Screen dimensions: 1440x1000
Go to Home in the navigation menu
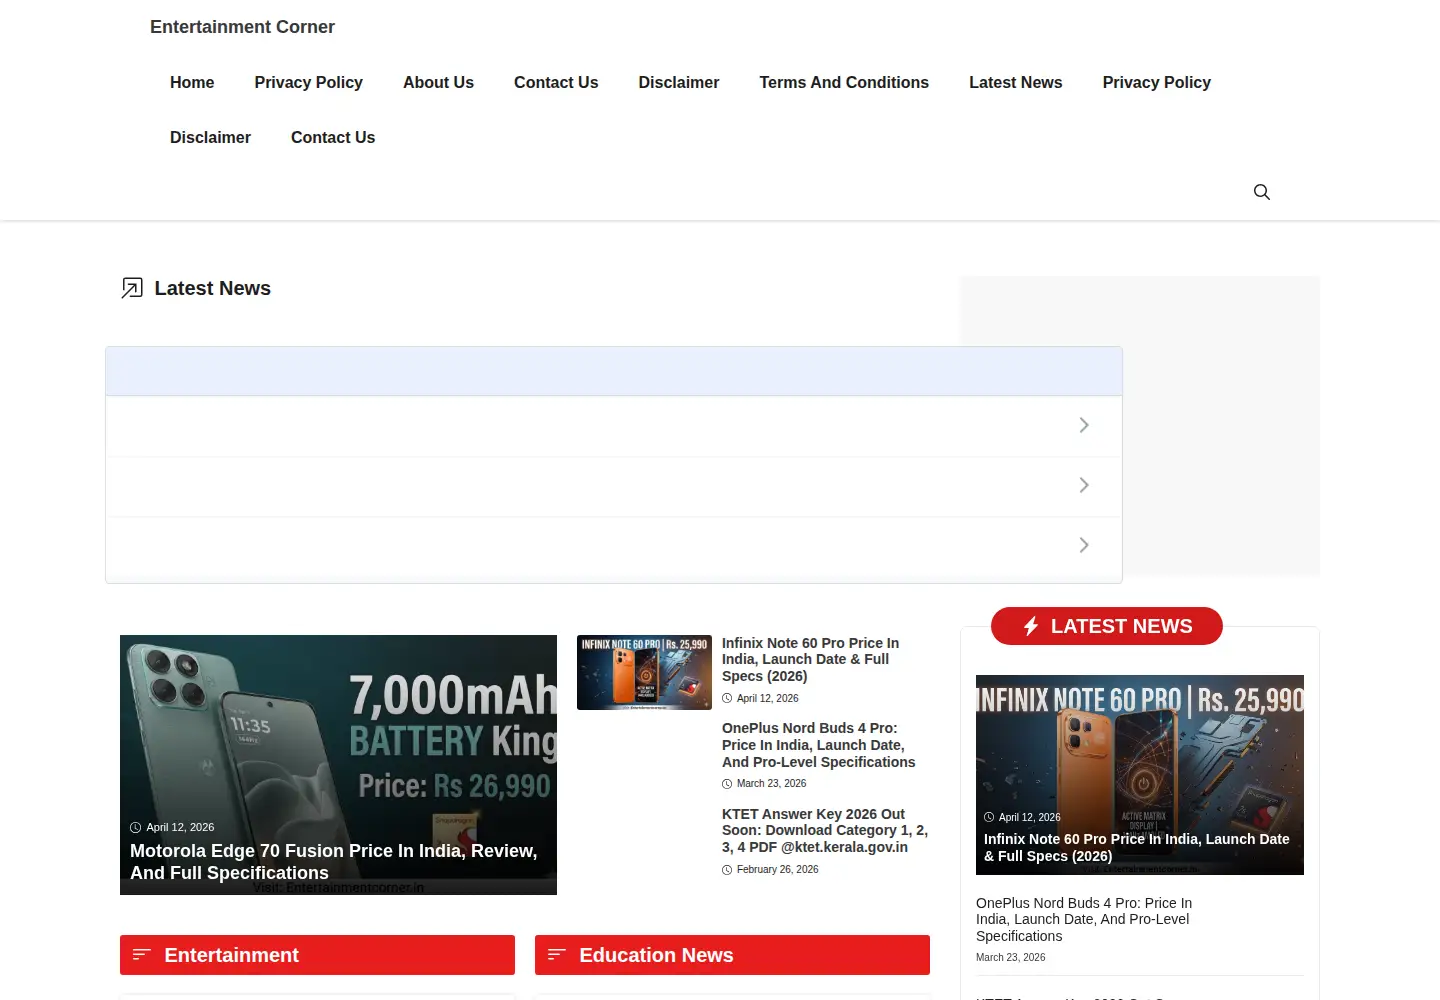(x=192, y=82)
